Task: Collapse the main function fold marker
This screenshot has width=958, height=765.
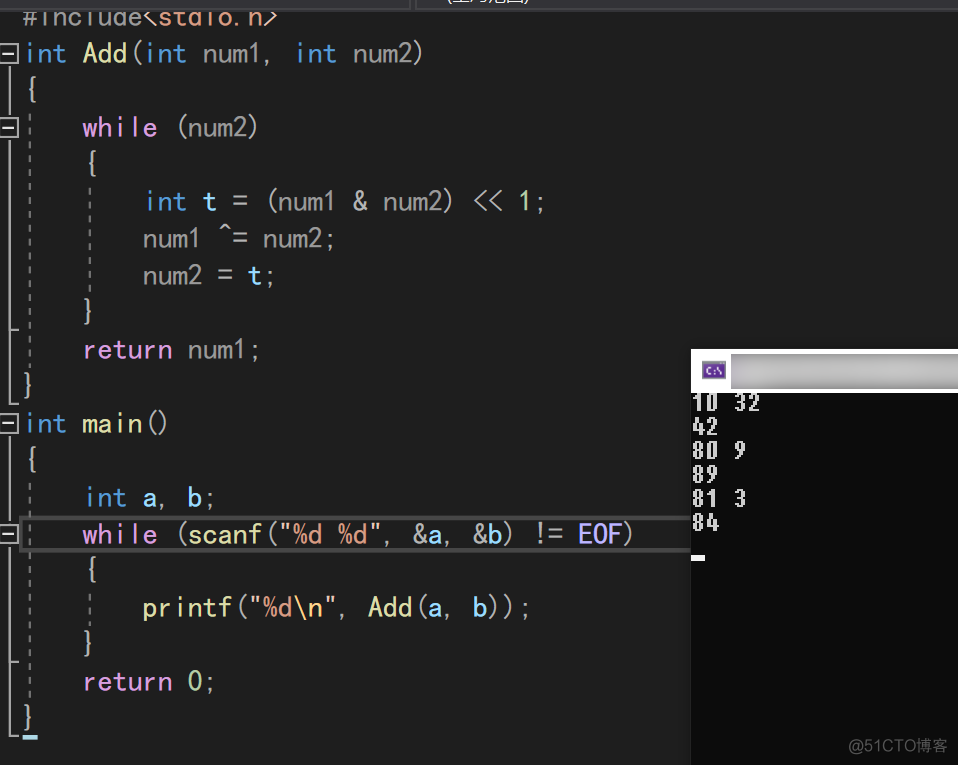Action: pos(9,423)
